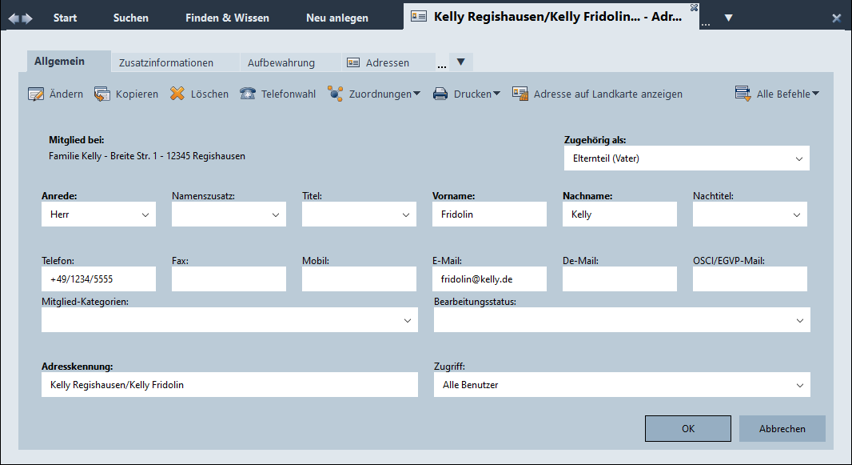Viewport: 852px width, 465px height.
Task: Switch to the Zusatzinformationen tab
Action: (166, 63)
